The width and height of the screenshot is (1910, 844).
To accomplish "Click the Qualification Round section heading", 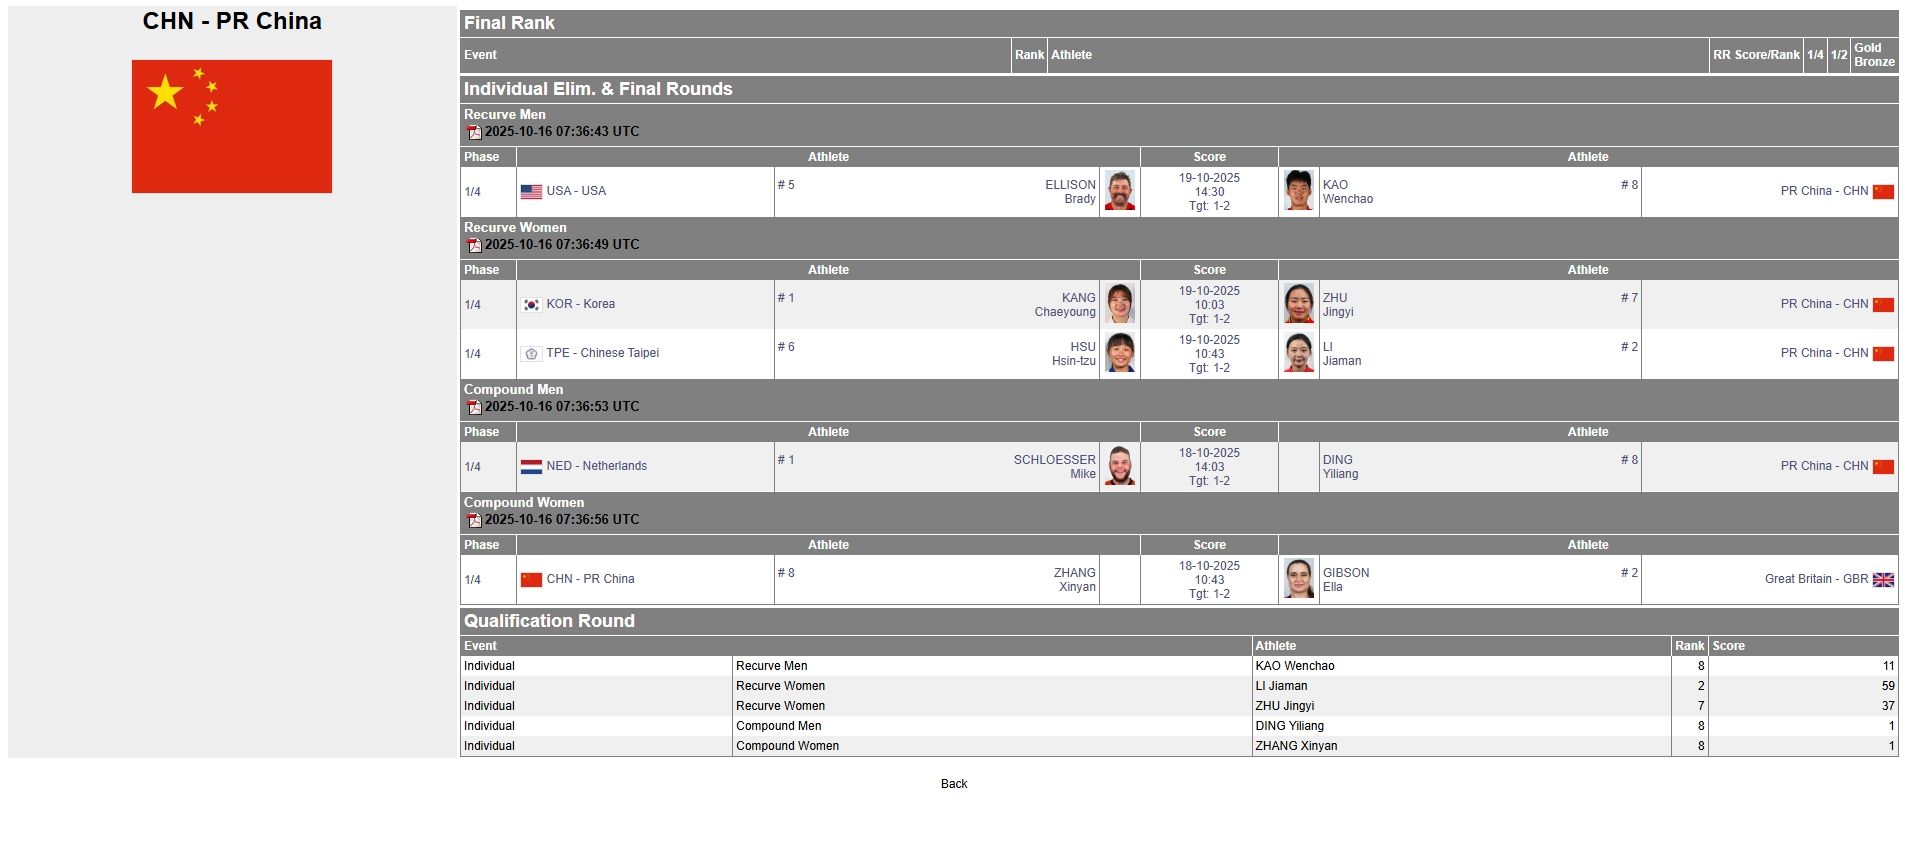I will [x=549, y=621].
